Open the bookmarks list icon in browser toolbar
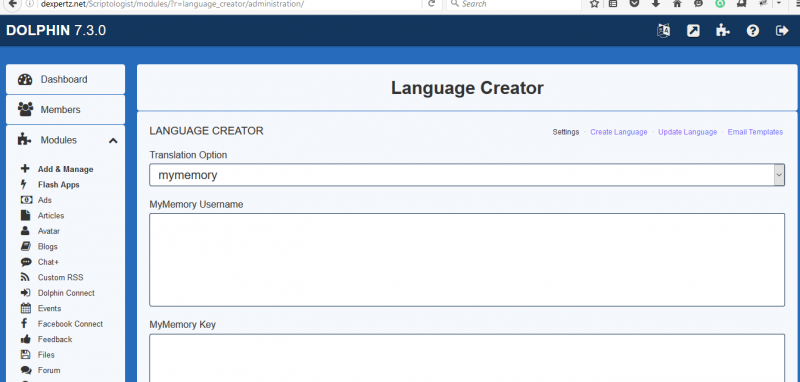The width and height of the screenshot is (800, 382). click(x=613, y=4)
